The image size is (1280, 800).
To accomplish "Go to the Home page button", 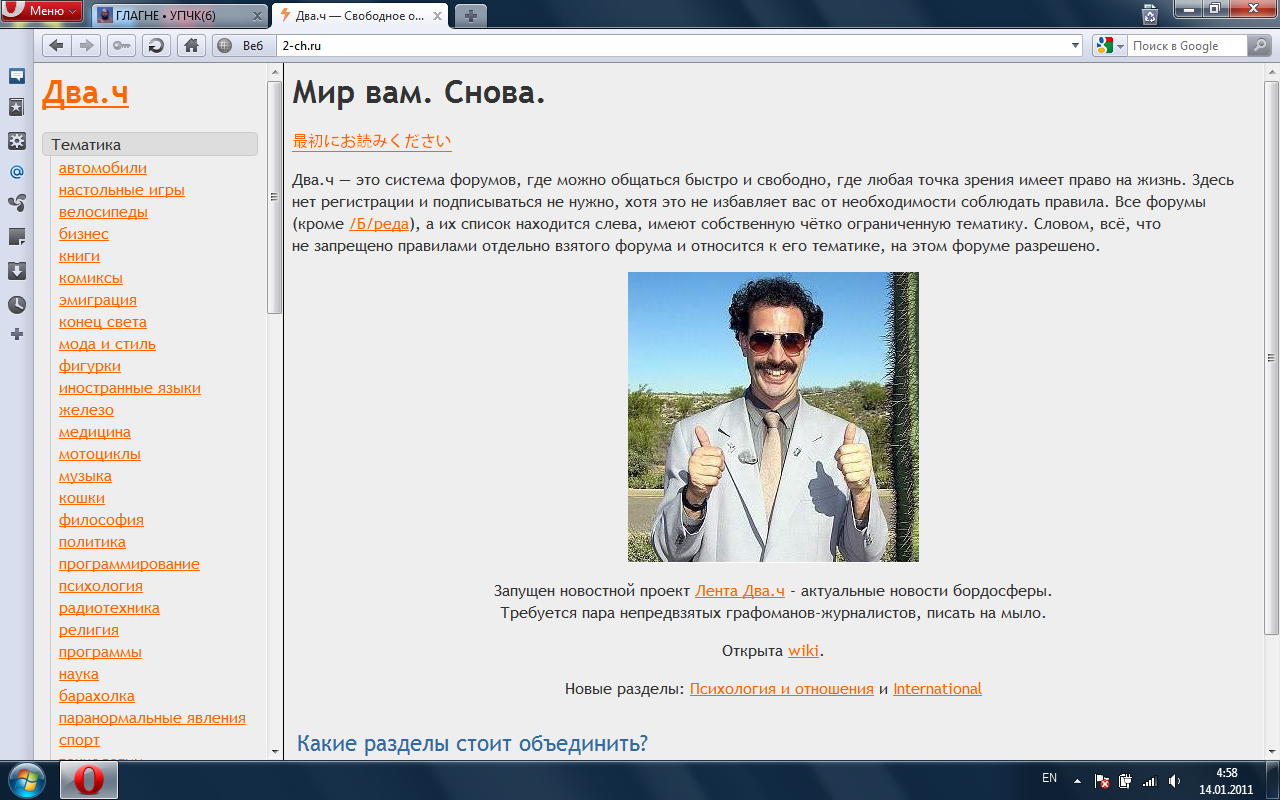I will click(191, 45).
